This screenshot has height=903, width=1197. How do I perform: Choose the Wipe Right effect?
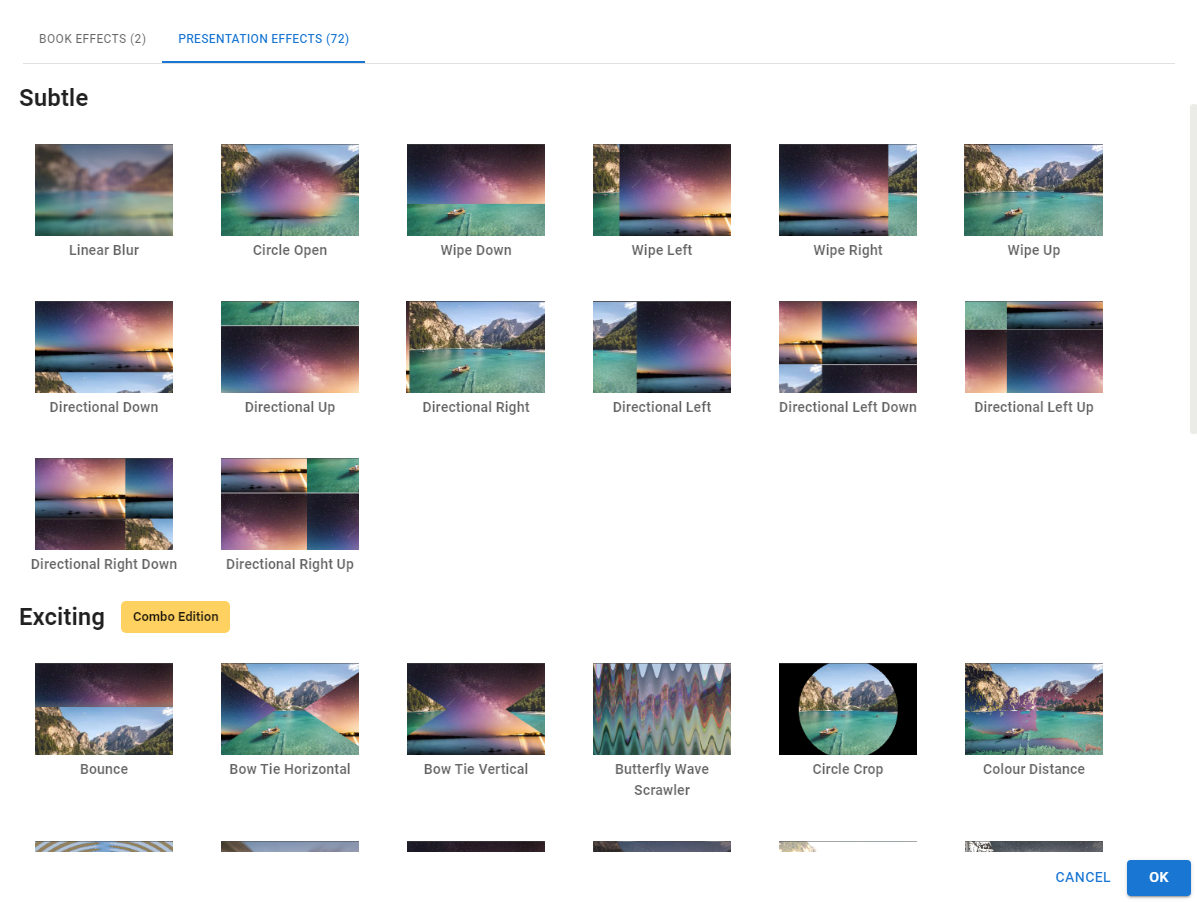848,190
